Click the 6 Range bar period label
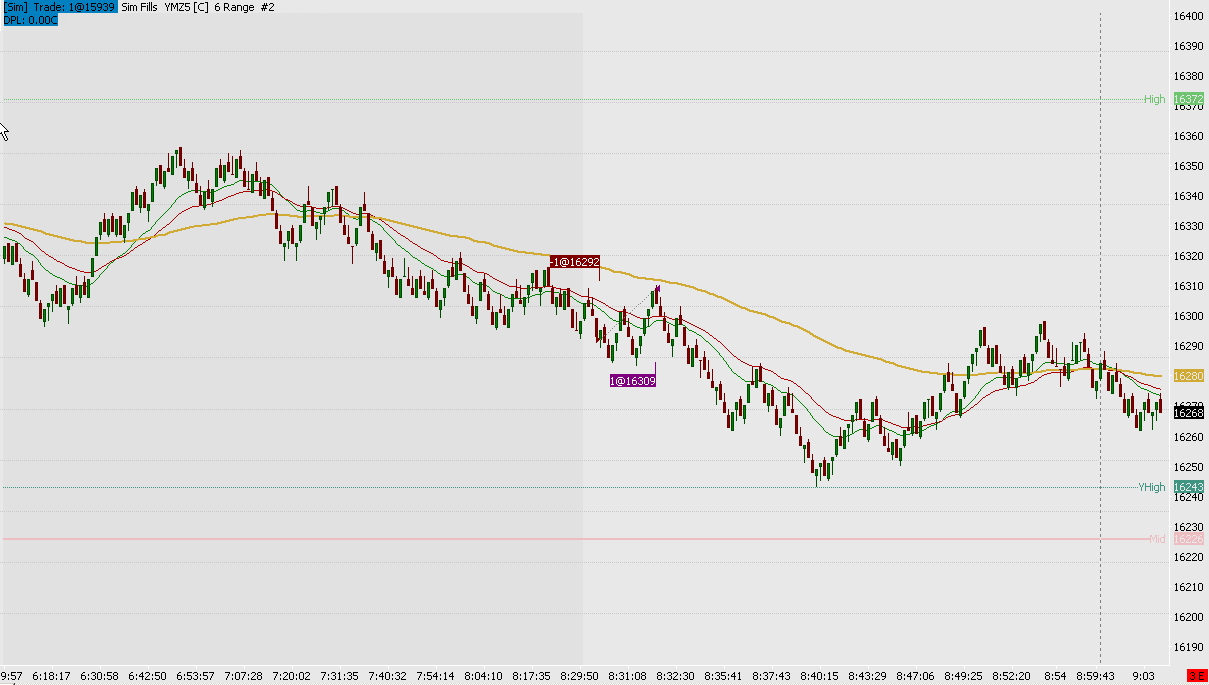Viewport: 1209px width, 685px height. (232, 7)
